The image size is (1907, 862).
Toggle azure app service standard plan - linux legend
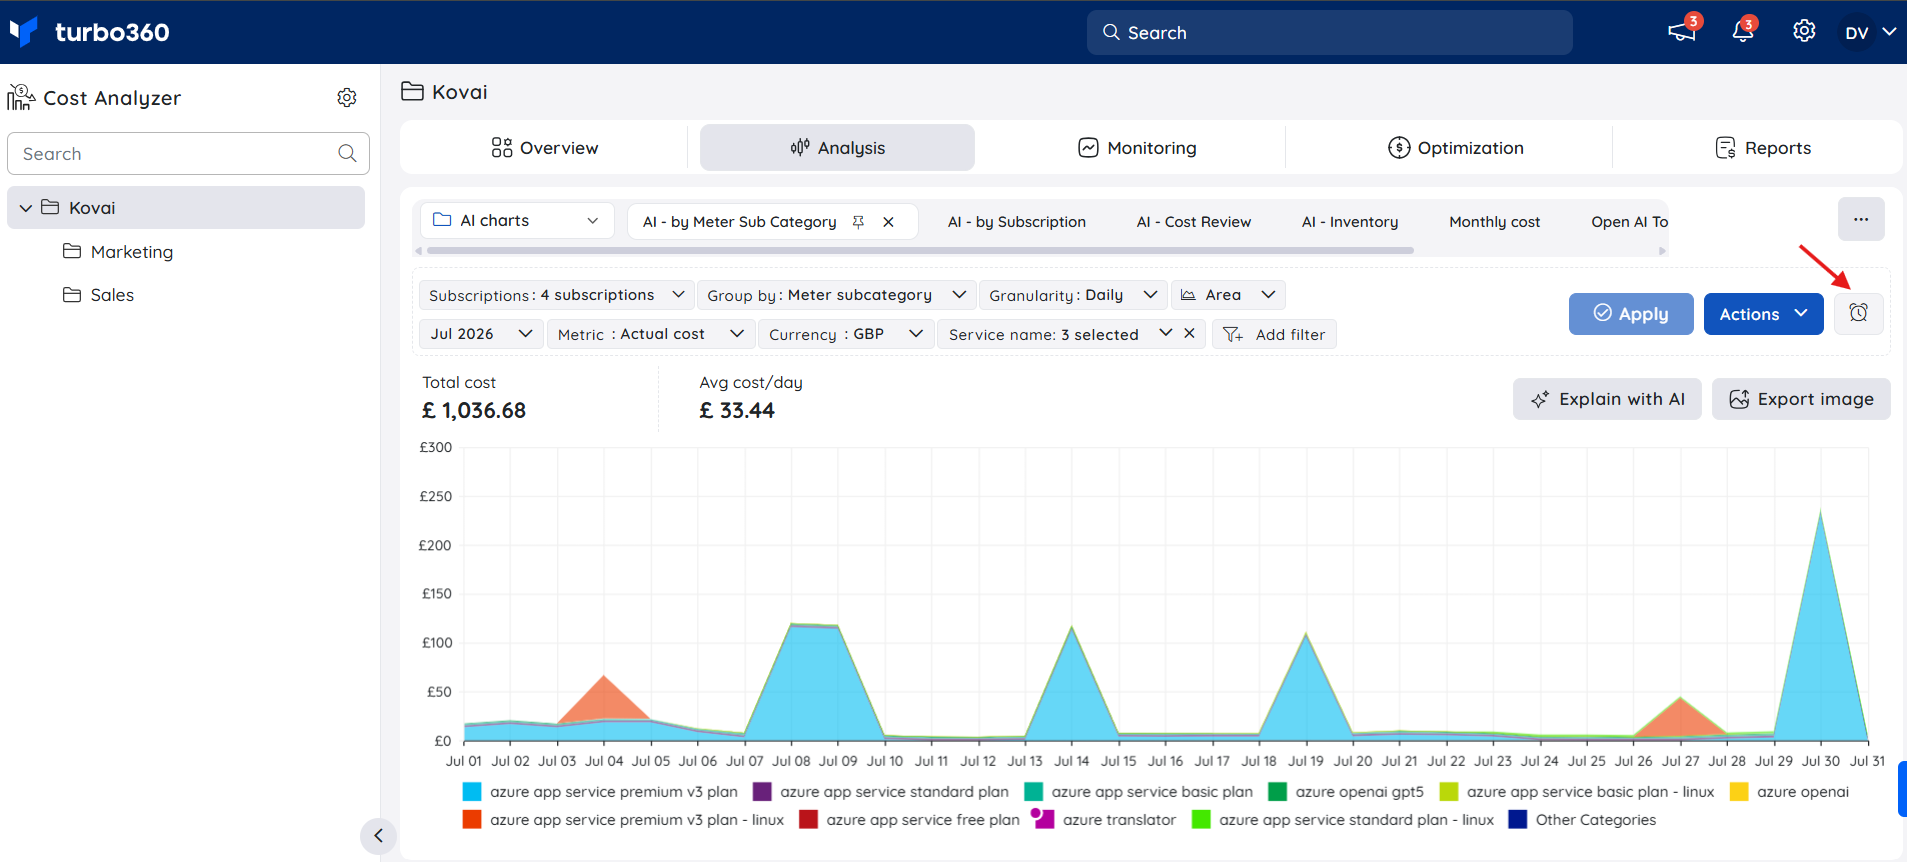(x=1342, y=820)
